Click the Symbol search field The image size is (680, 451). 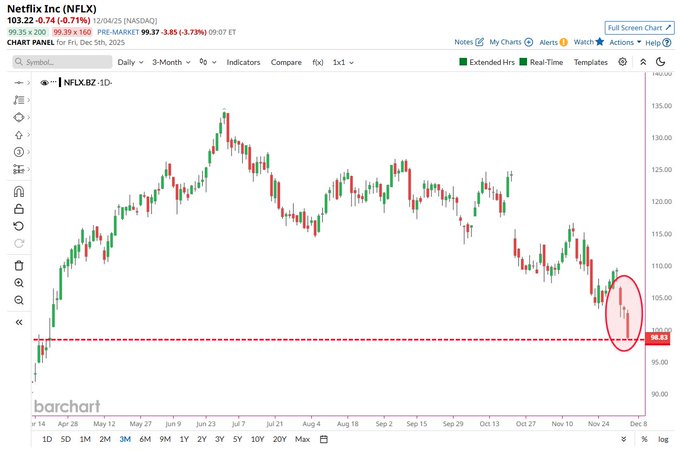62,62
